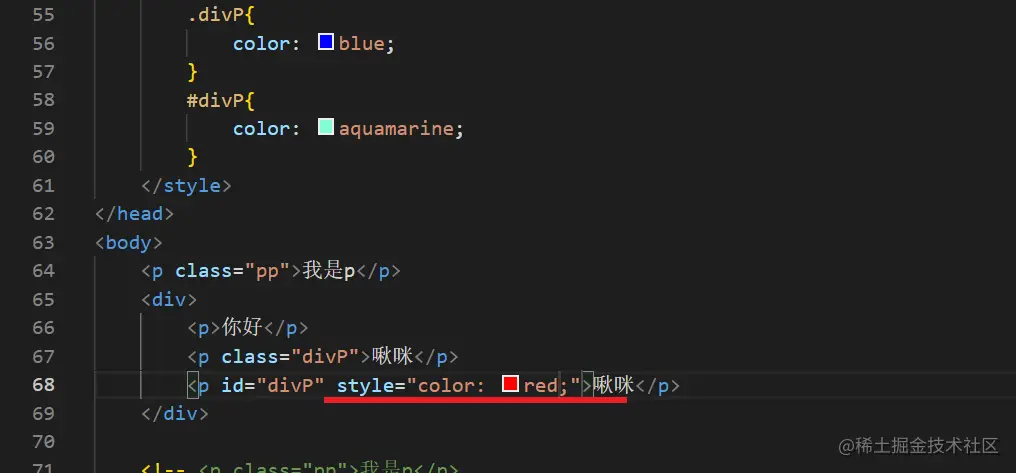1016x473 pixels.
Task: Select line number 59 in the gutter
Action: tap(43, 129)
